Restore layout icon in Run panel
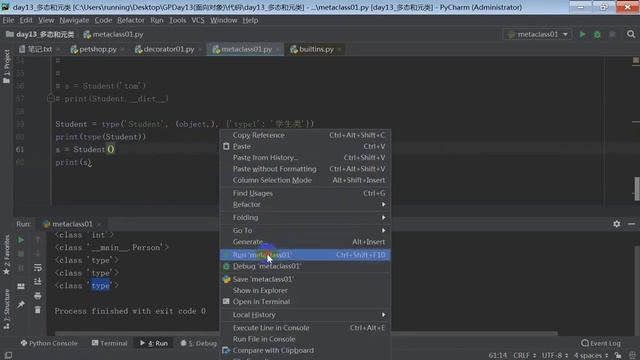 [x=21, y=286]
